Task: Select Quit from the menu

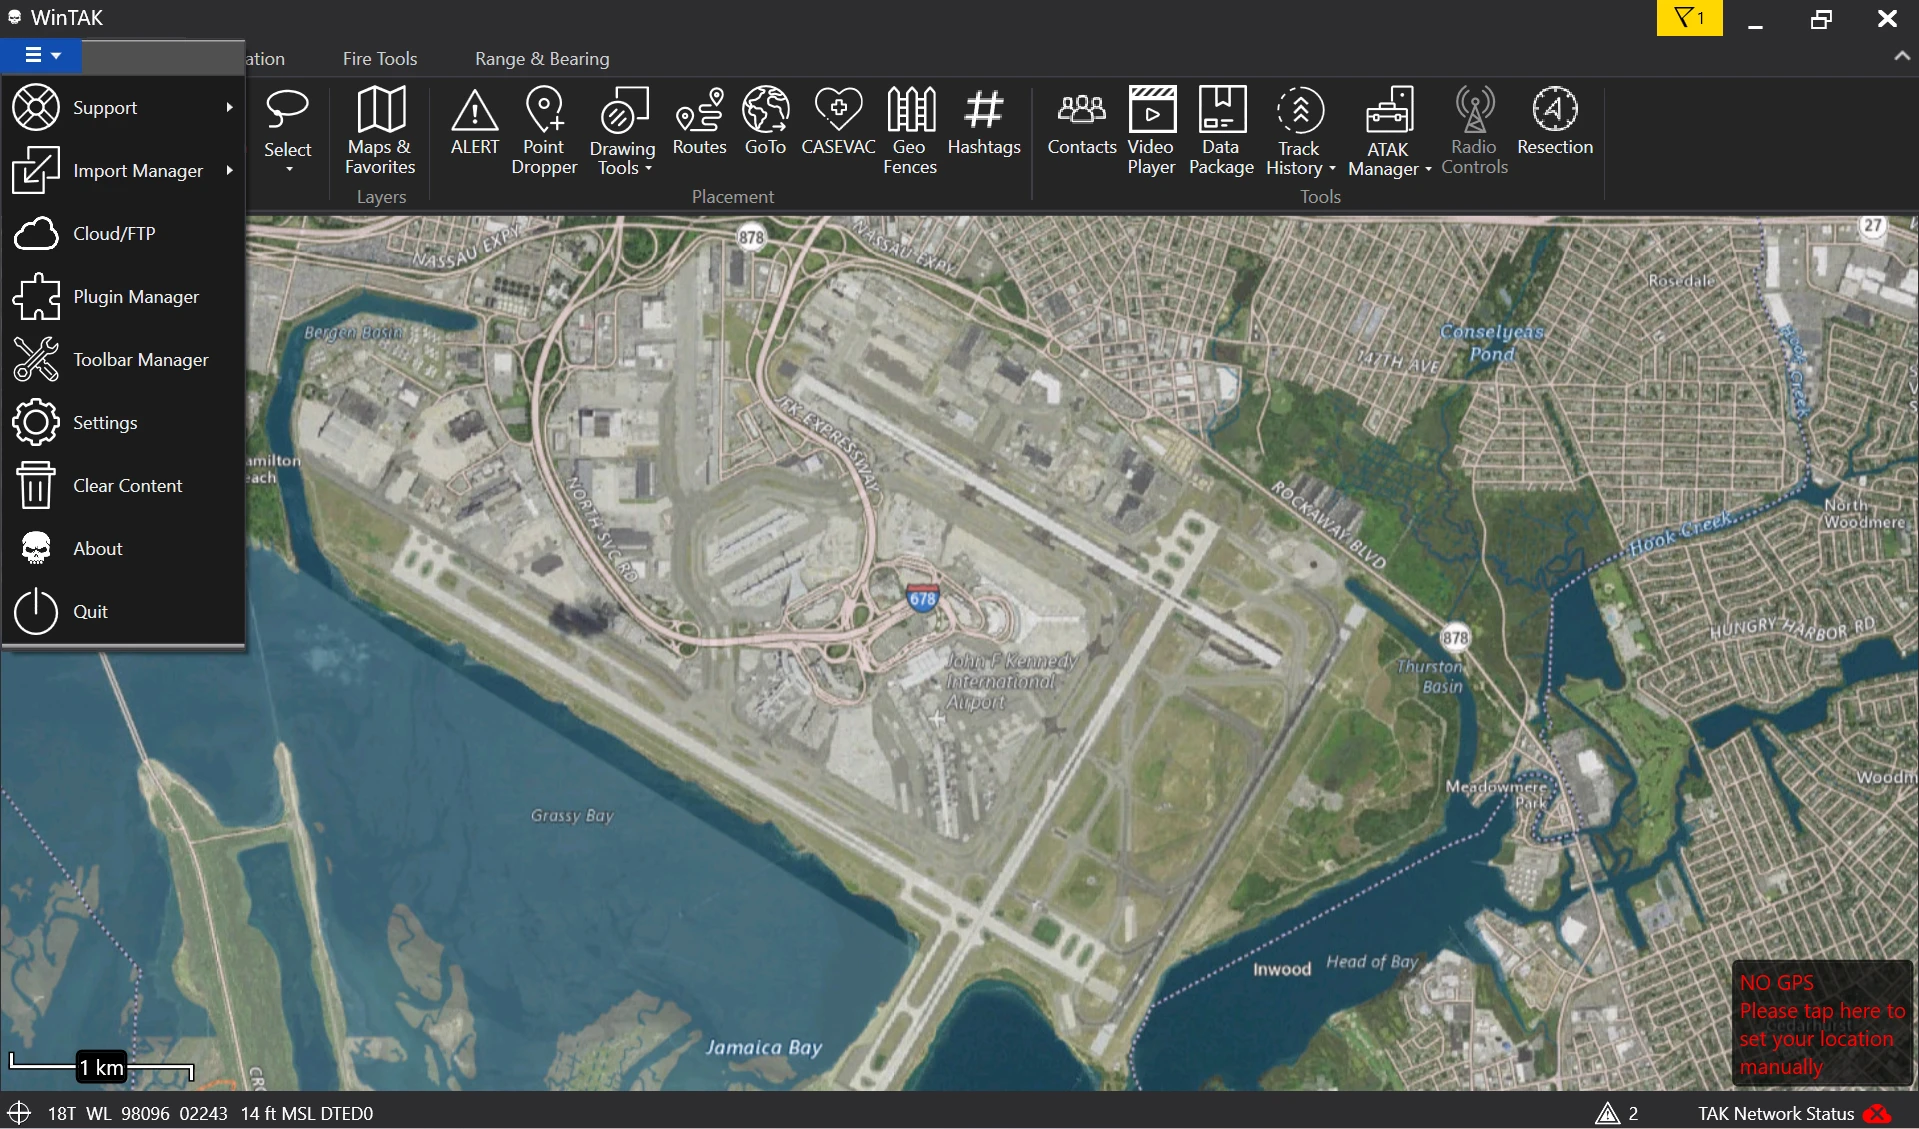Action: tap(123, 611)
